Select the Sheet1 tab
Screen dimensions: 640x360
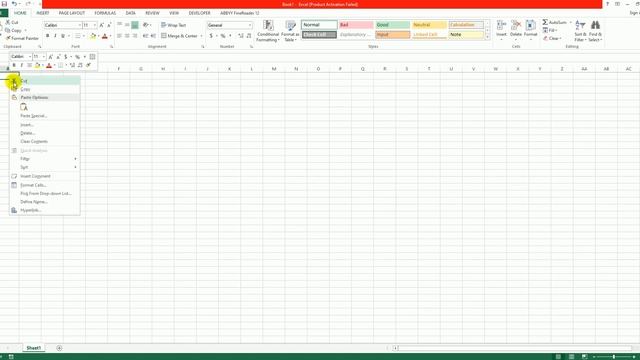[x=33, y=348]
